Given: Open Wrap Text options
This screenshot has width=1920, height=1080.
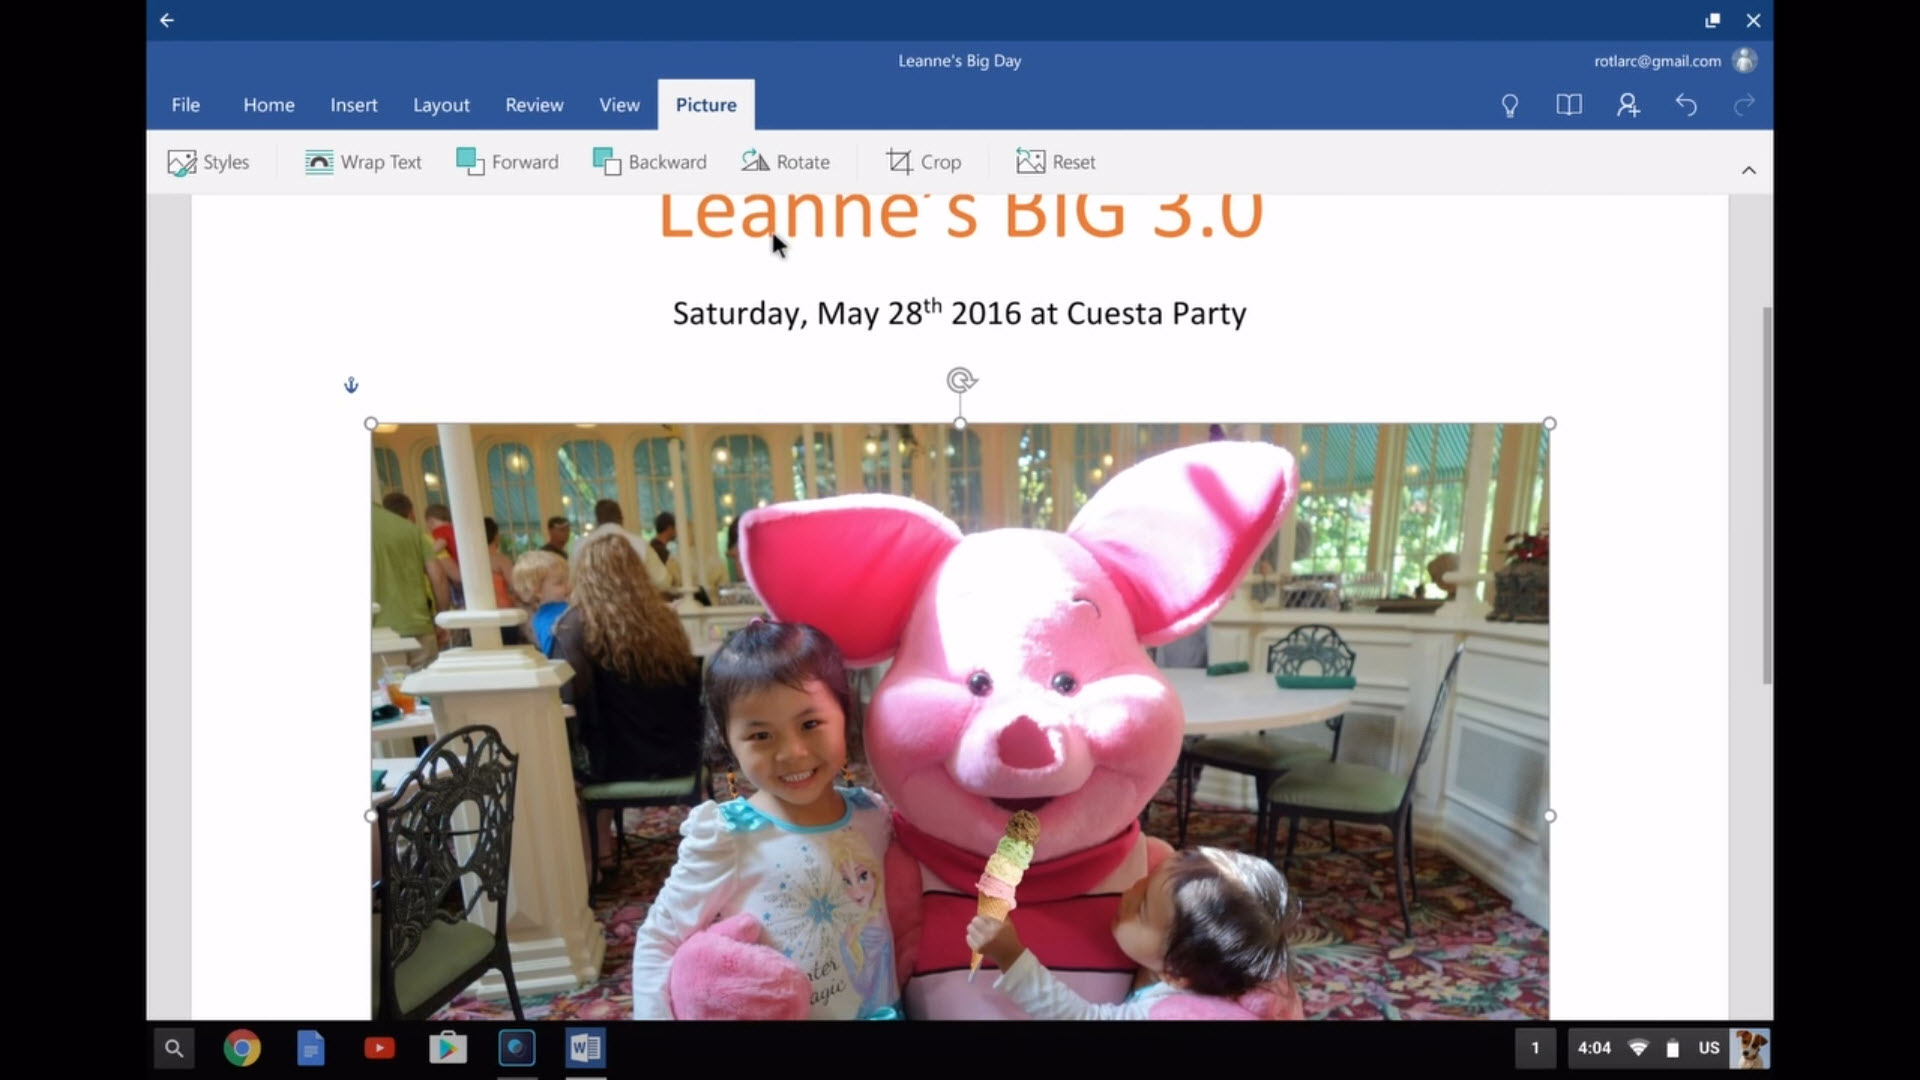Looking at the screenshot, I should [363, 162].
